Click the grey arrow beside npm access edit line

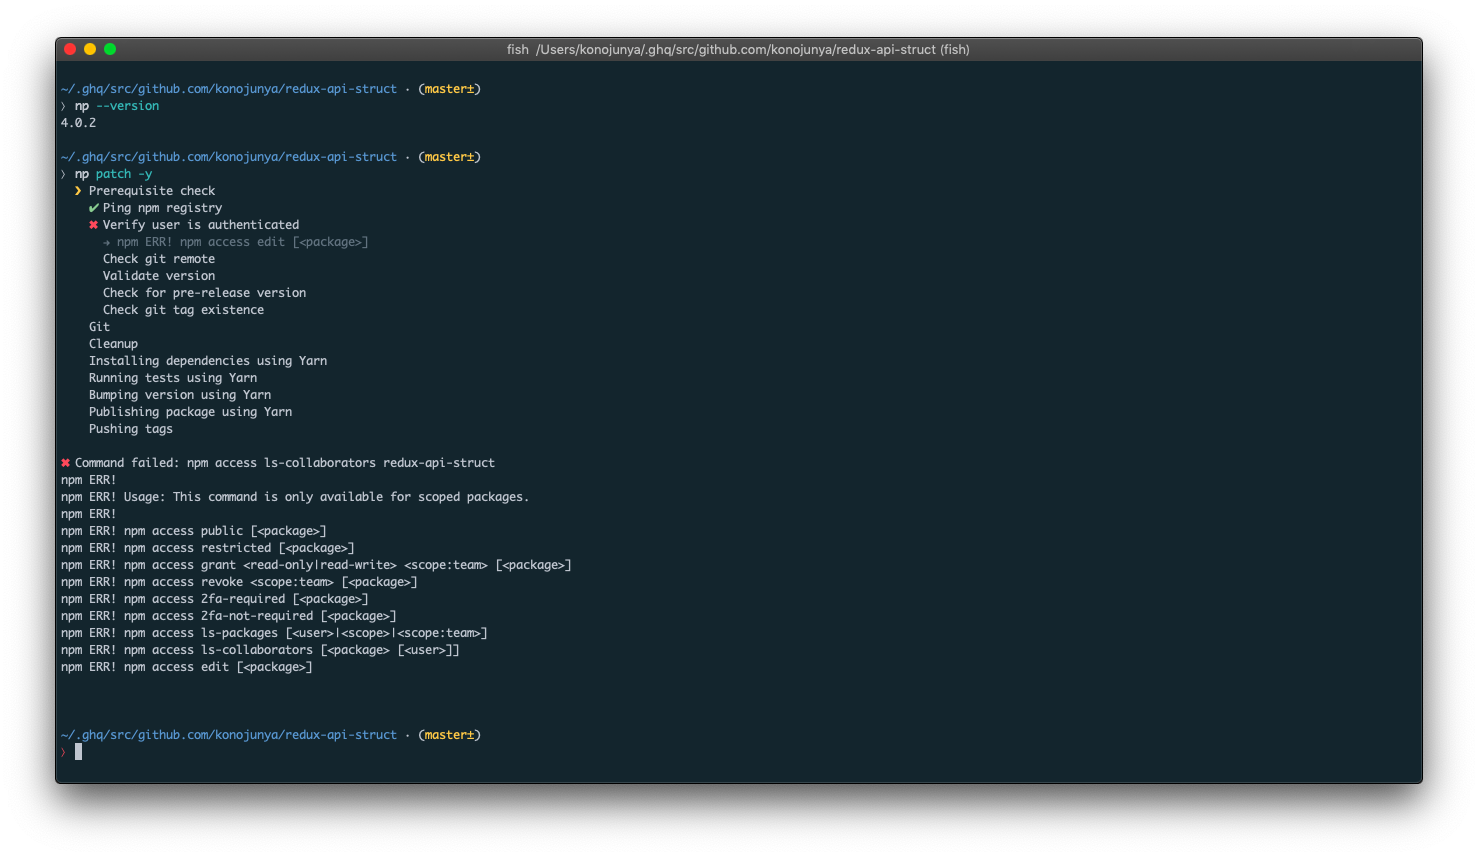pos(107,241)
